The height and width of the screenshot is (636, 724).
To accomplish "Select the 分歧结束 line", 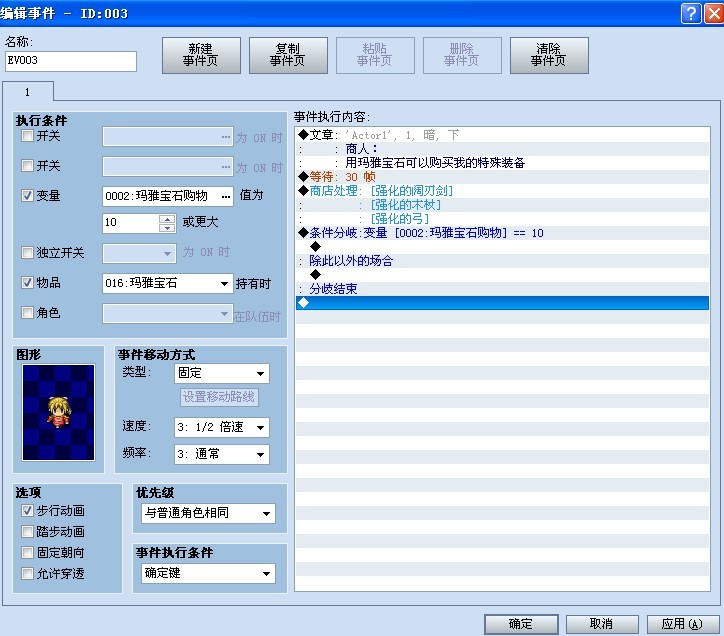I will pyautogui.click(x=502, y=289).
